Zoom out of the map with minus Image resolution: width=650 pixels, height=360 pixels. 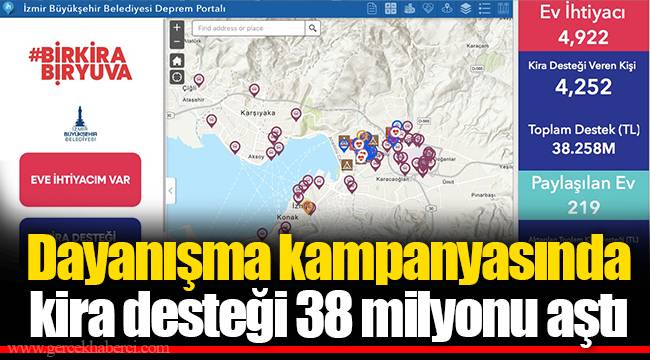(x=177, y=42)
